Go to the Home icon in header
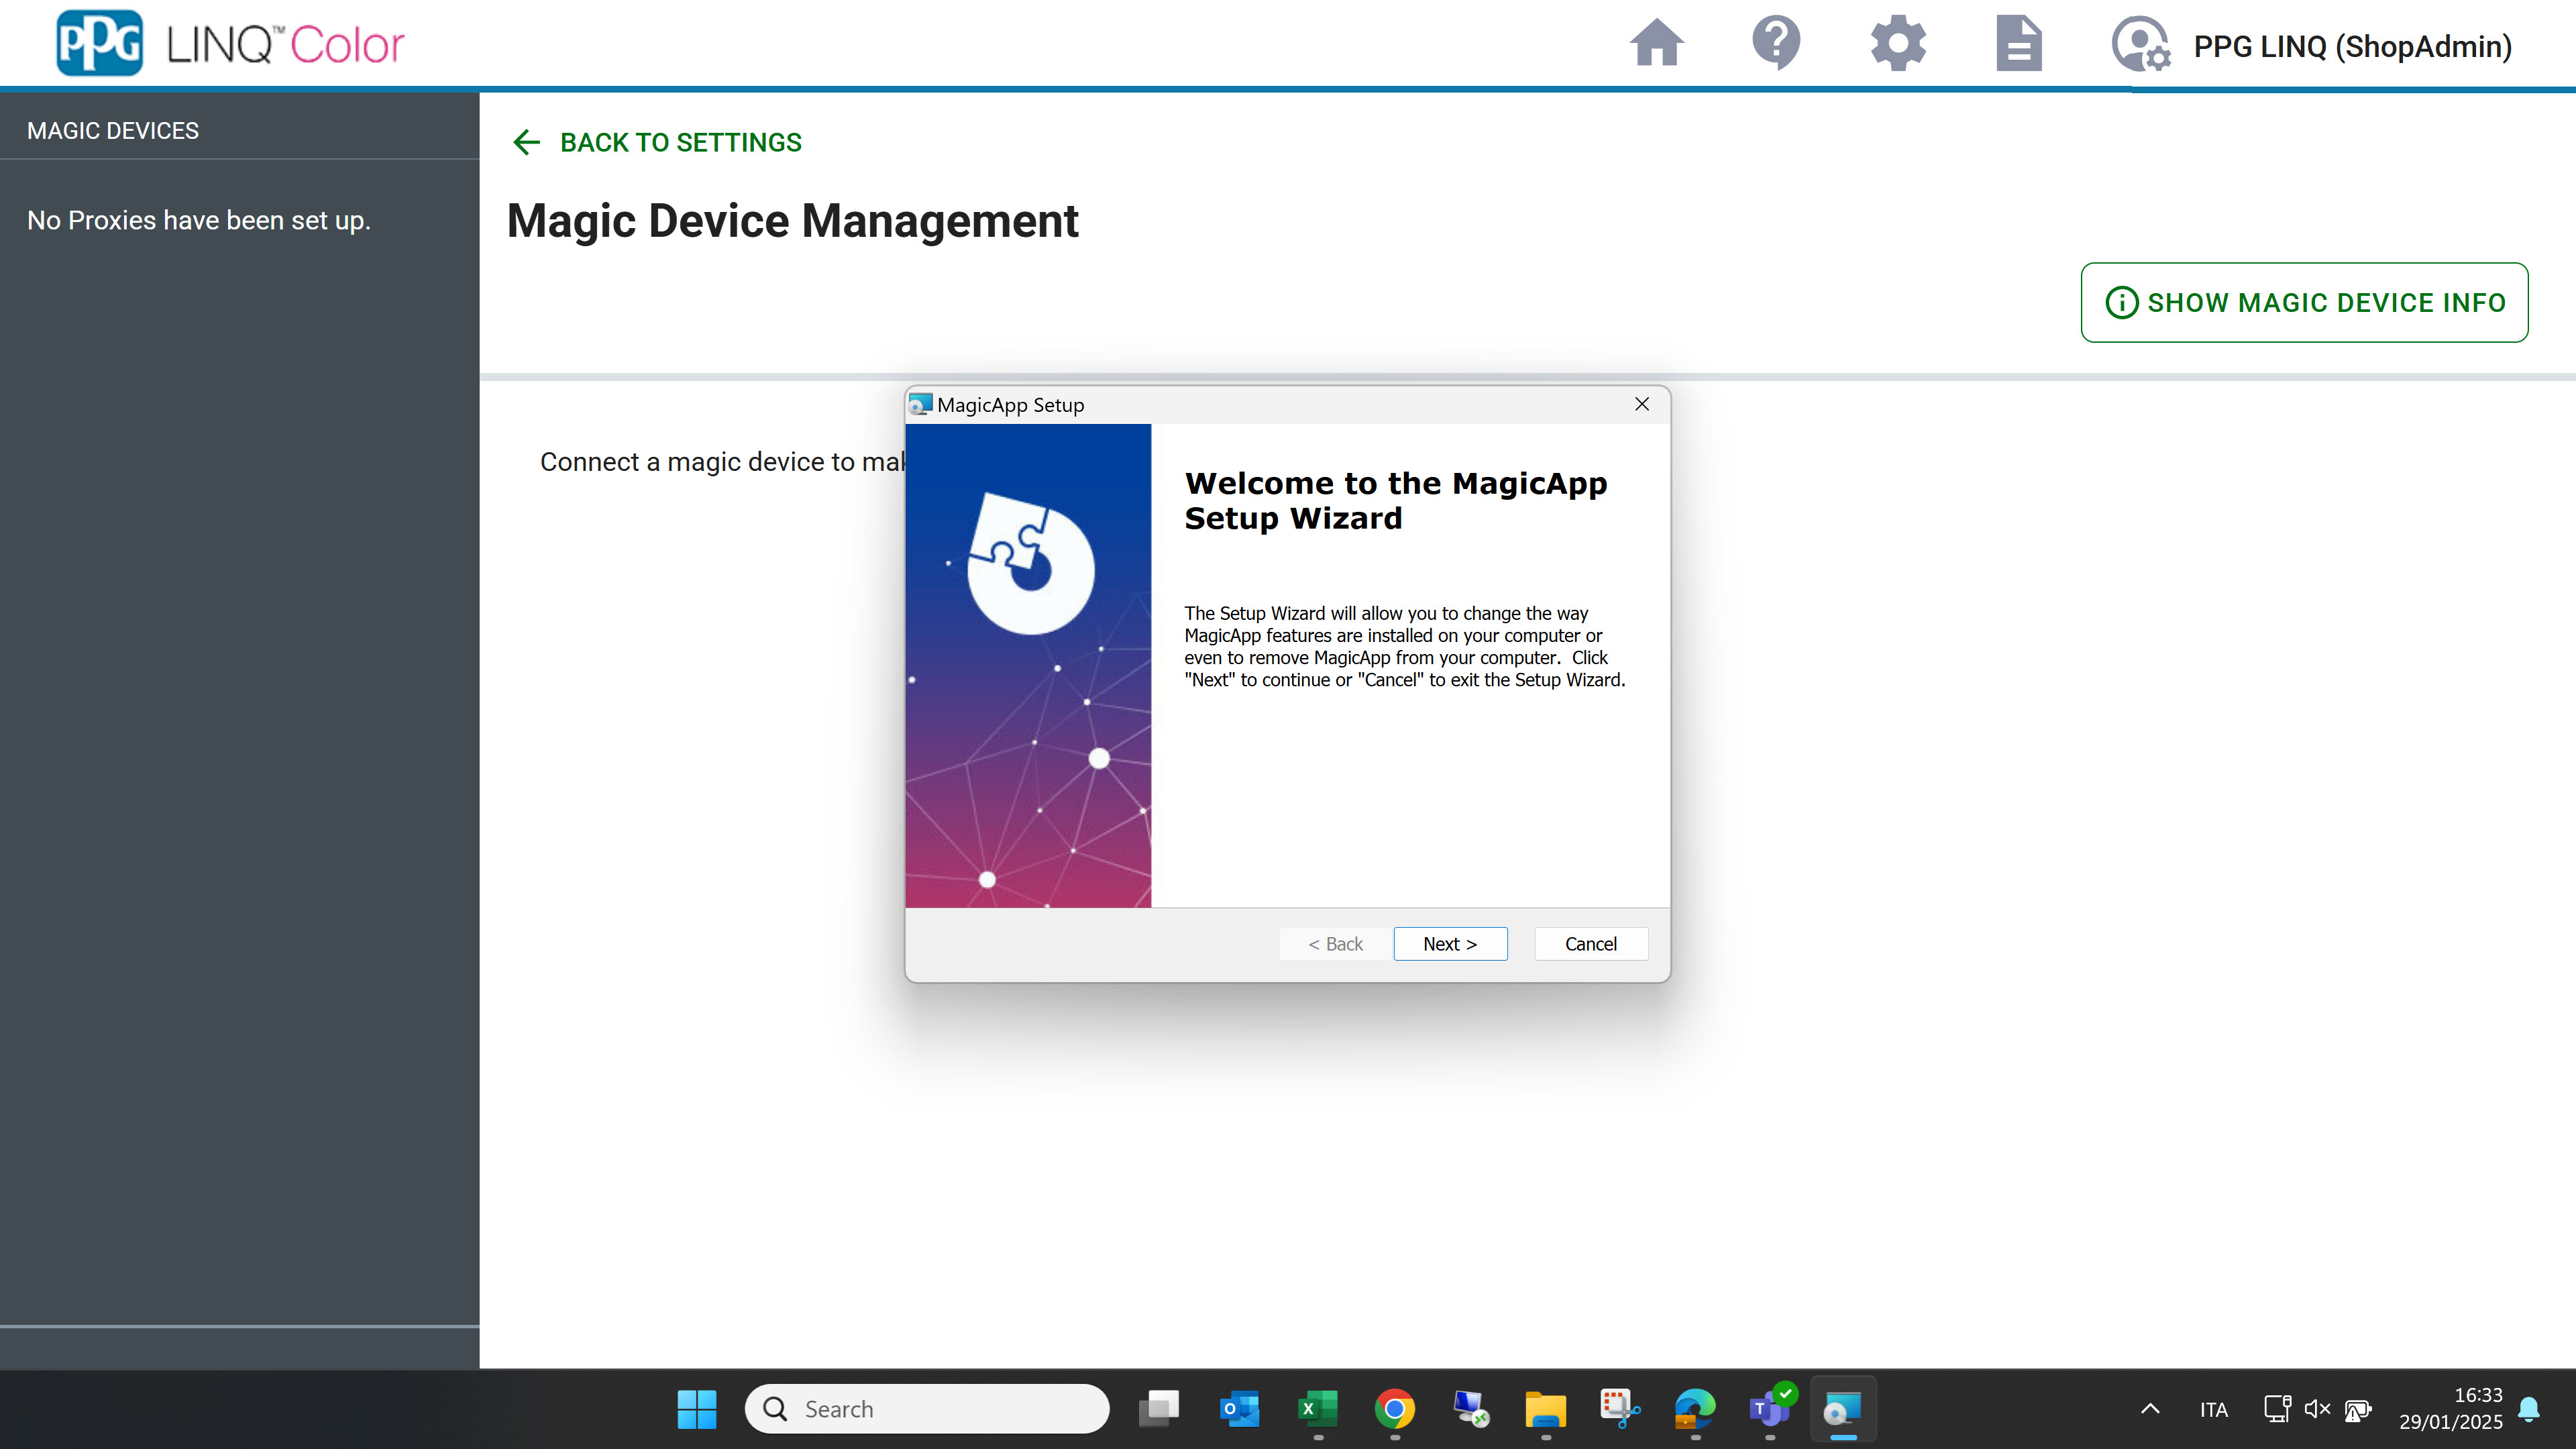 (1656, 44)
